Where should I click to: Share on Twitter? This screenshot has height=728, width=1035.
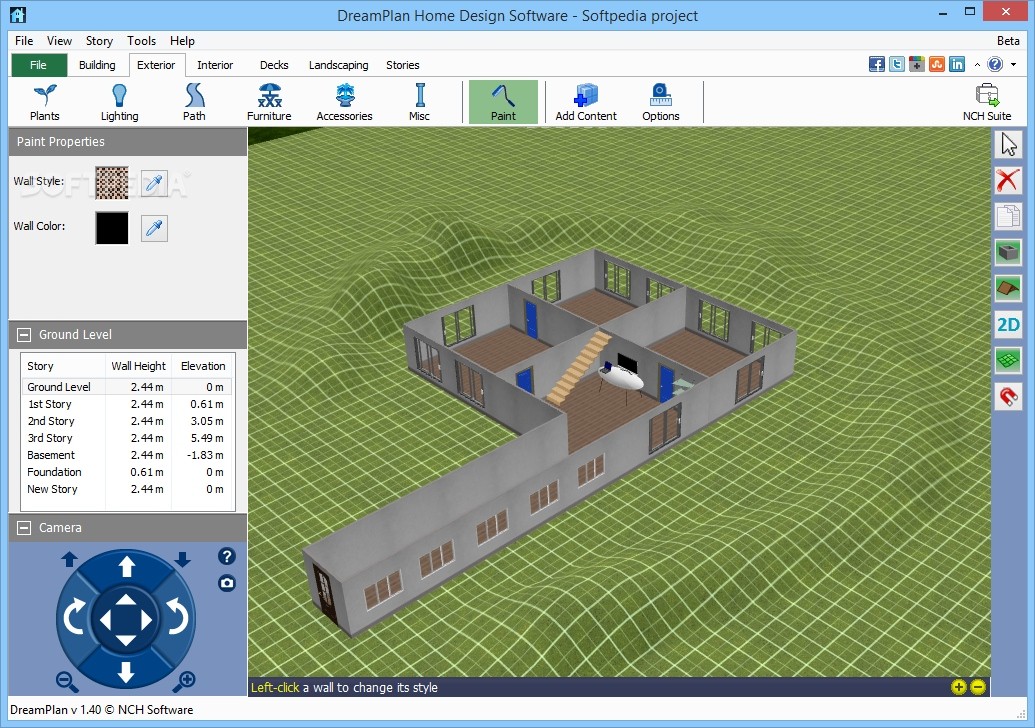coord(896,64)
